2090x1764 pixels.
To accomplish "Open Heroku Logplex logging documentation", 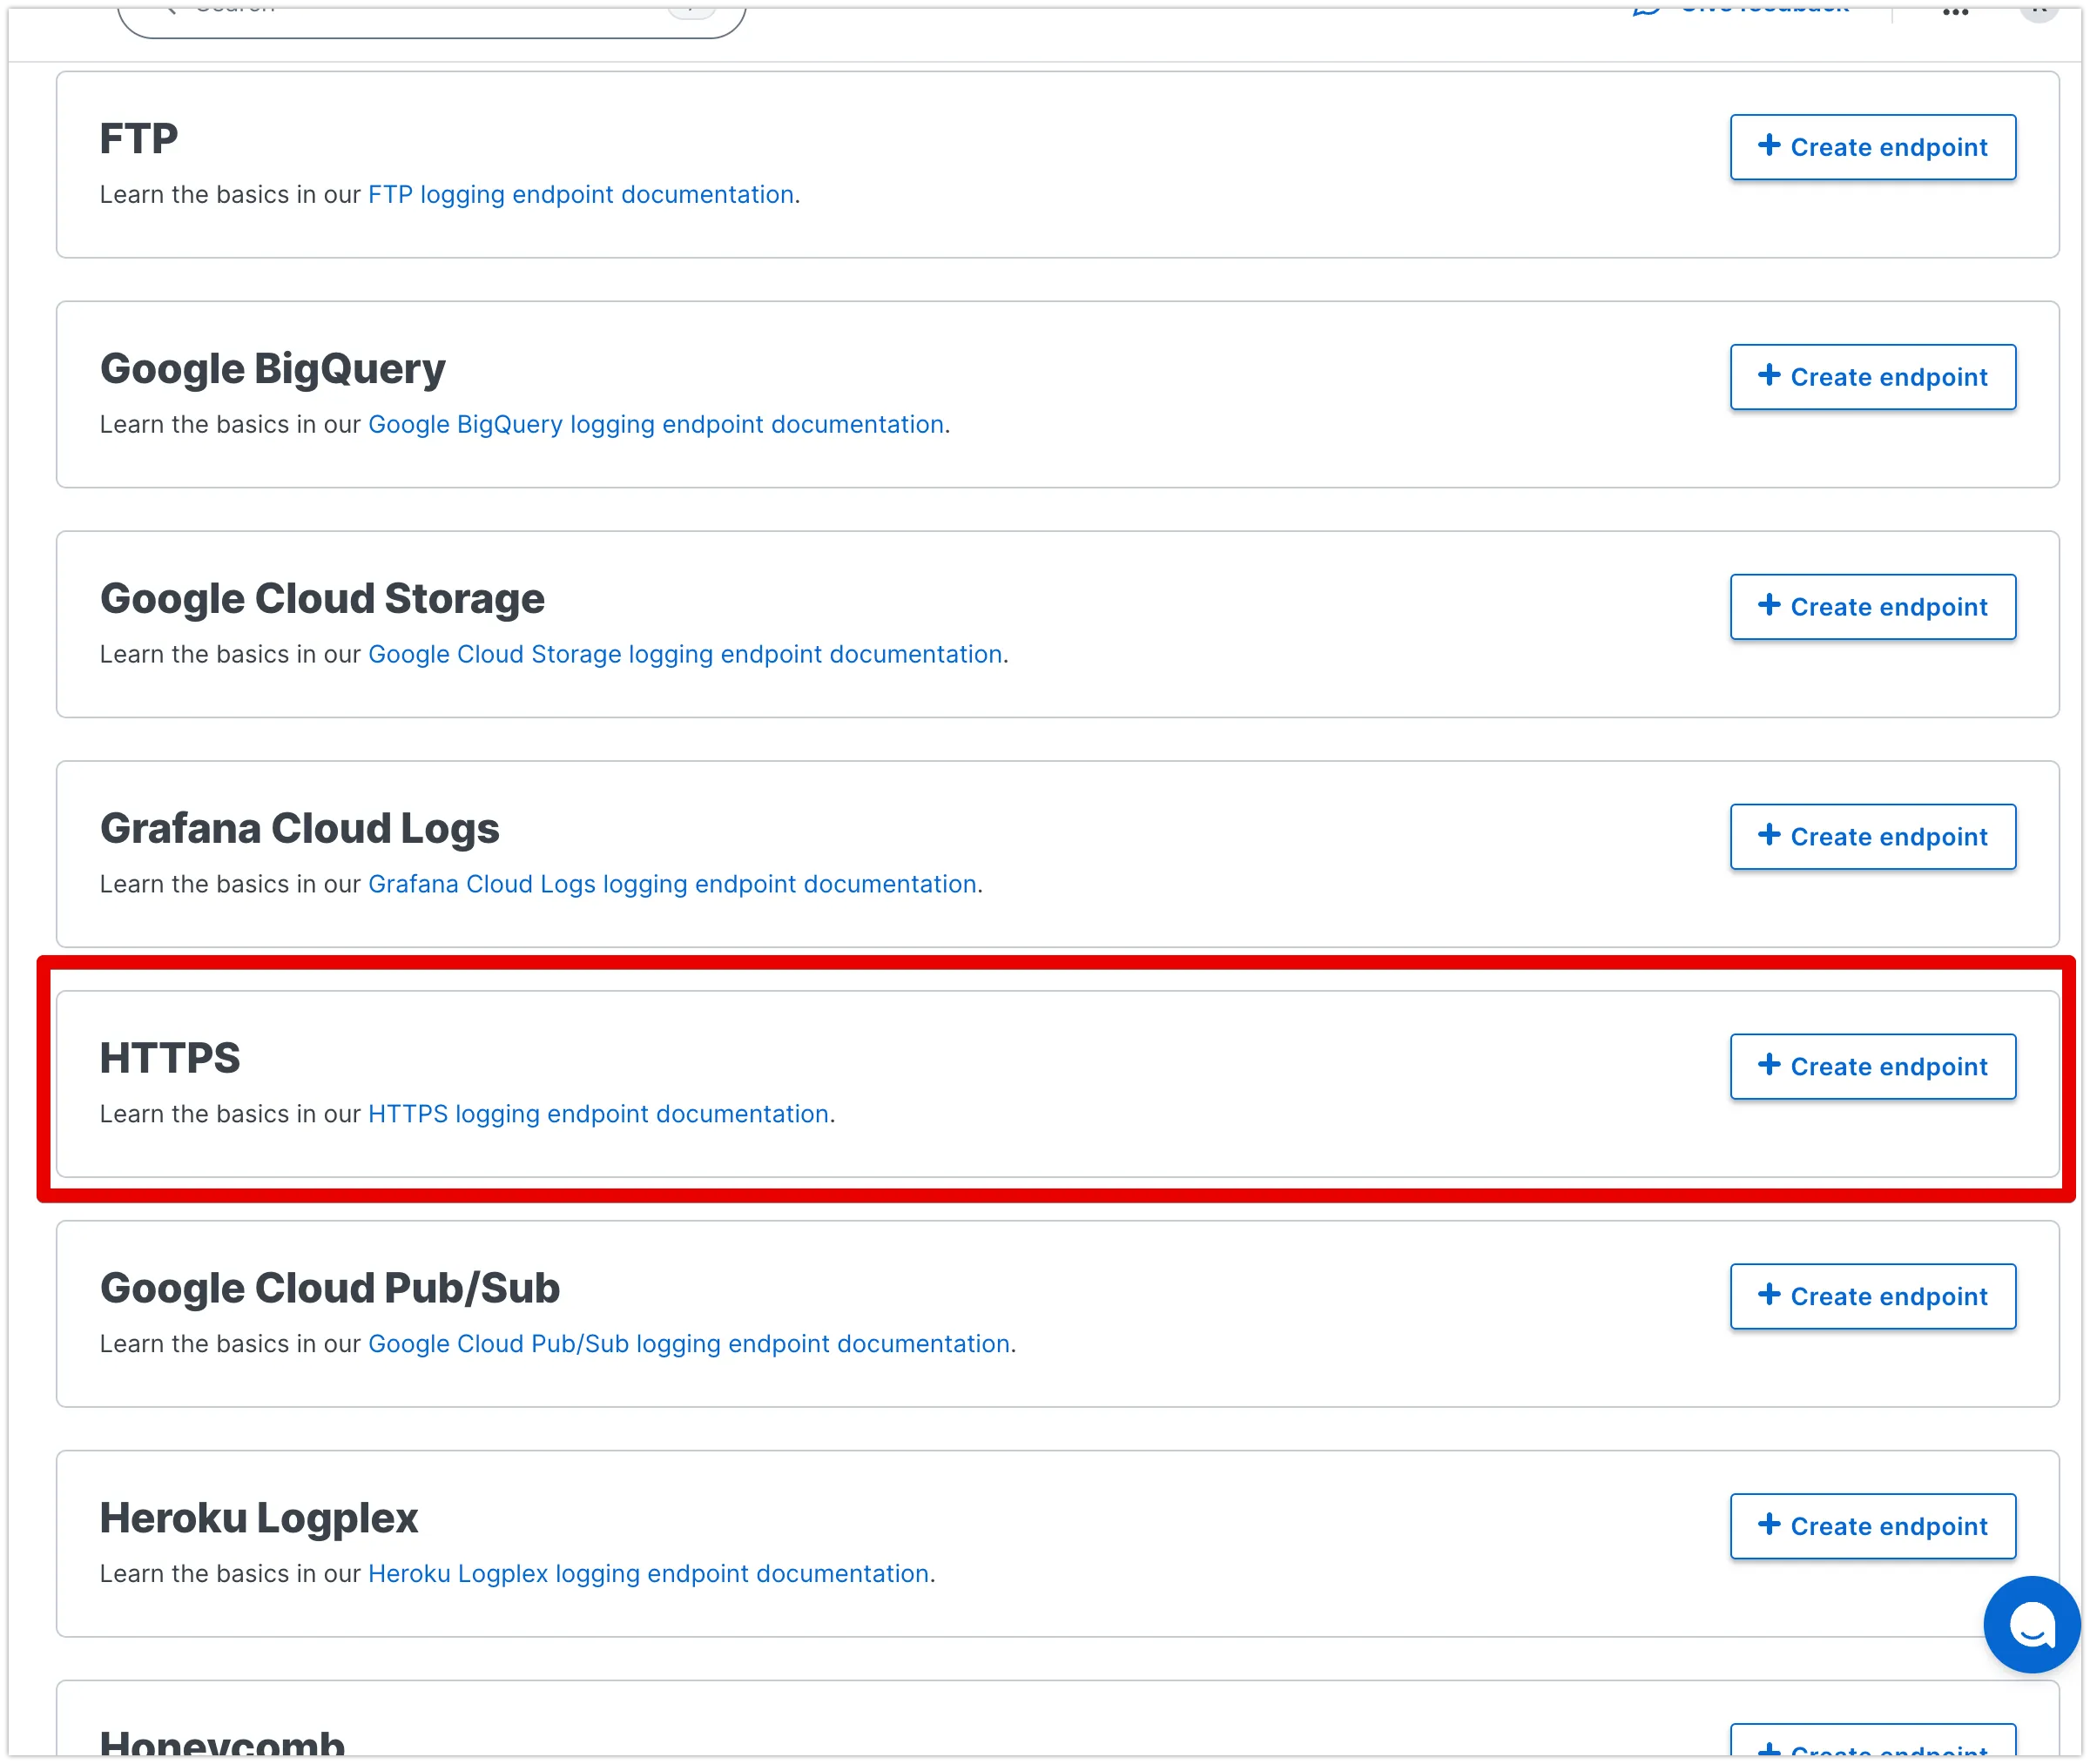I will (648, 1574).
